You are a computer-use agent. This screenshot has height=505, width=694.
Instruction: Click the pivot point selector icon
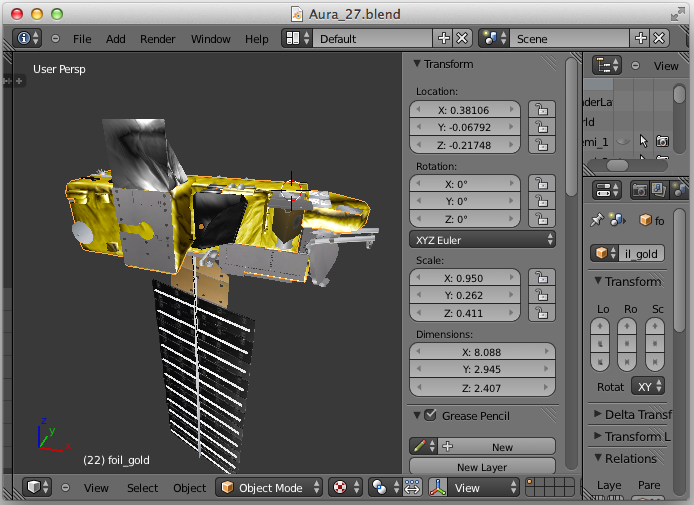[380, 488]
